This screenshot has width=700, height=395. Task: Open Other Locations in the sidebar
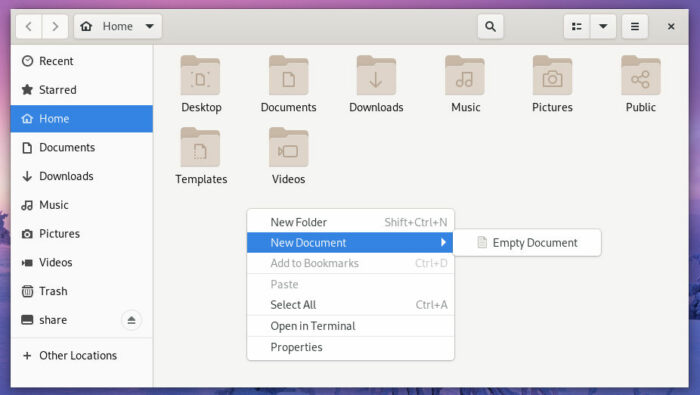coord(82,355)
